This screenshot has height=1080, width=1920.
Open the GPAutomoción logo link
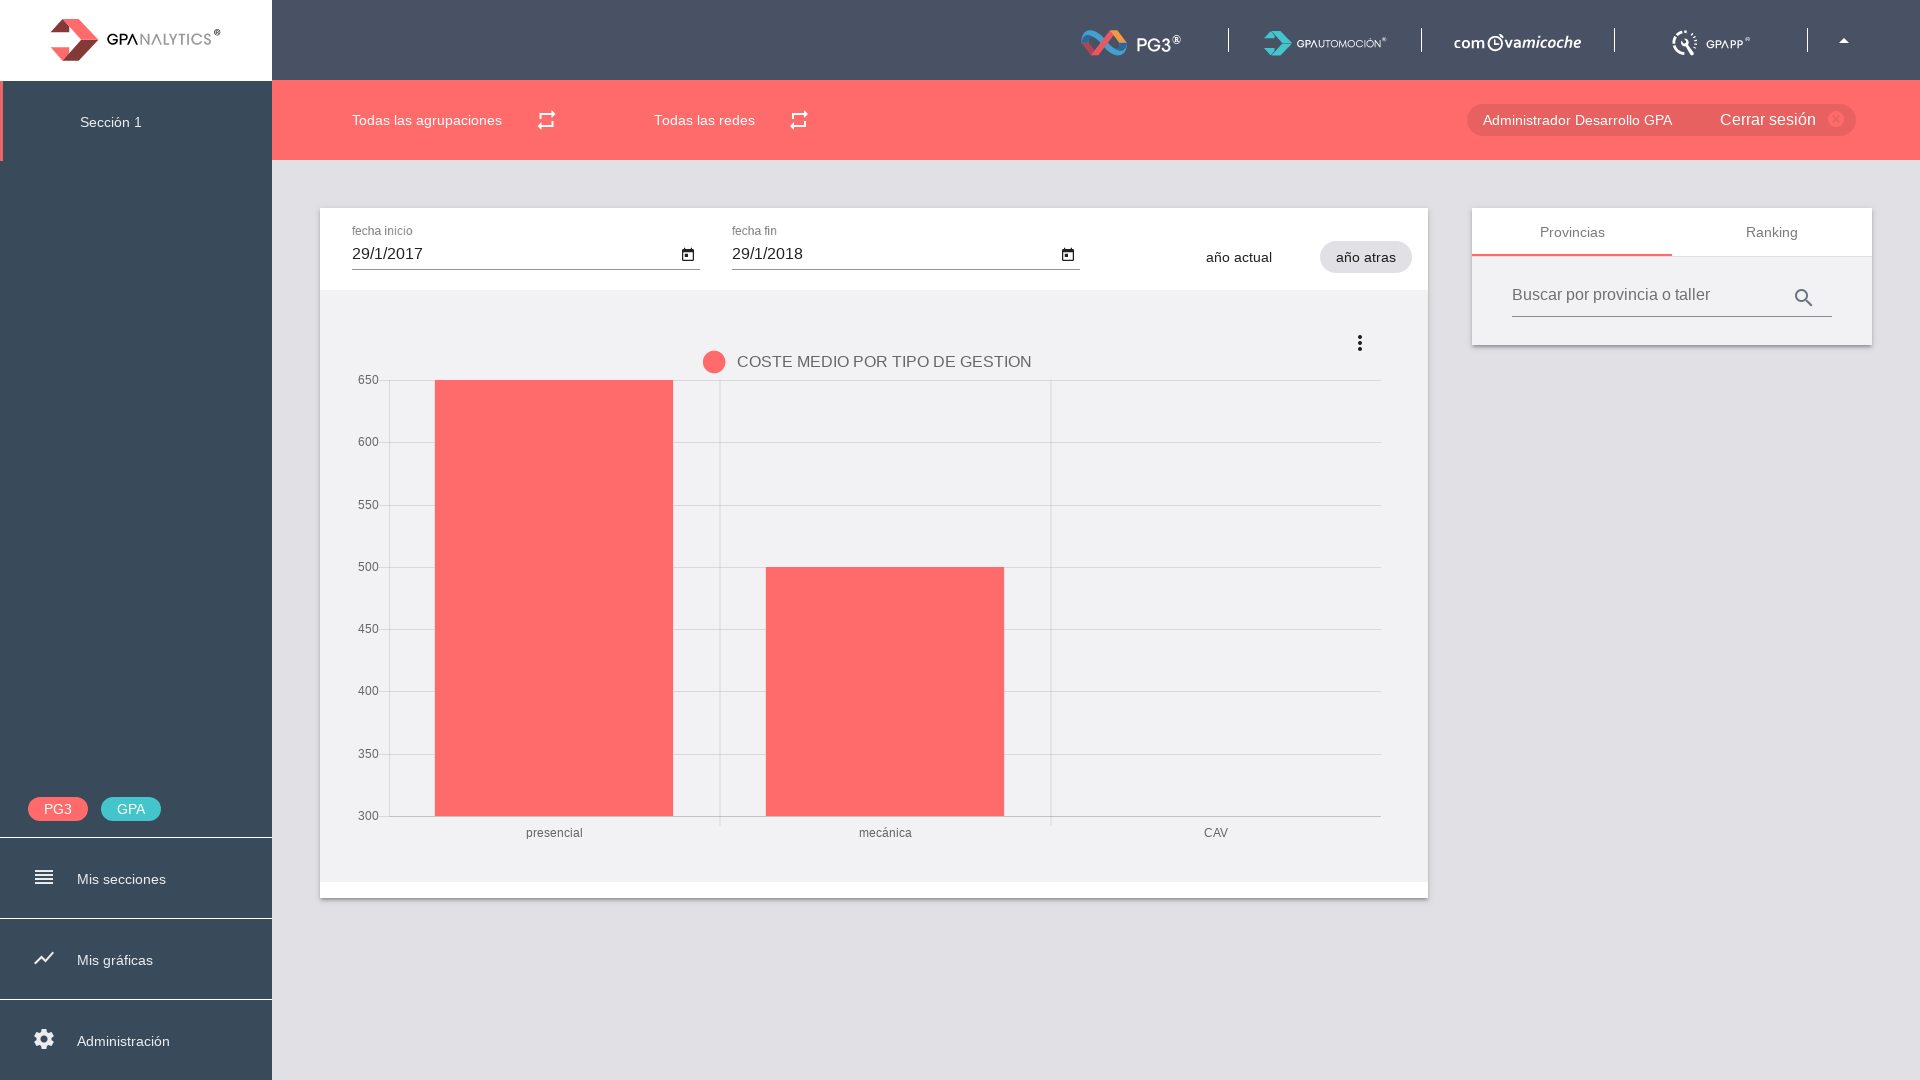pos(1325,42)
